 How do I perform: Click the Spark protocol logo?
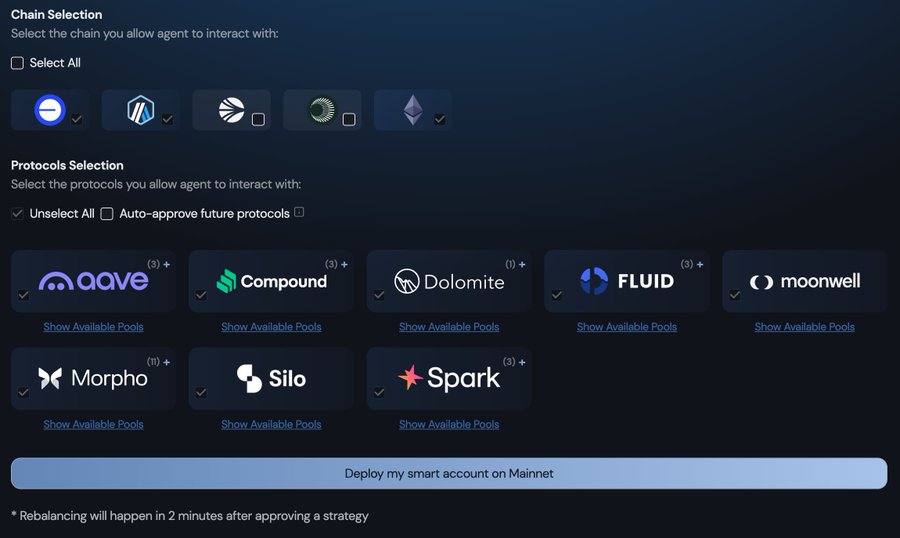(x=449, y=378)
